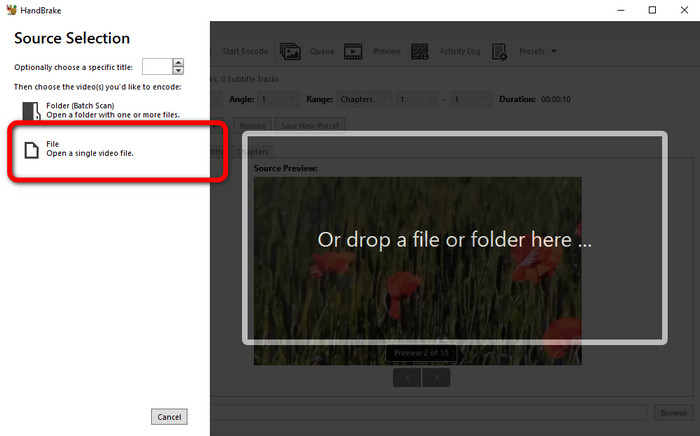Viewport: 700px width, 436px height.
Task: Focus the specific title number field
Action: click(157, 66)
